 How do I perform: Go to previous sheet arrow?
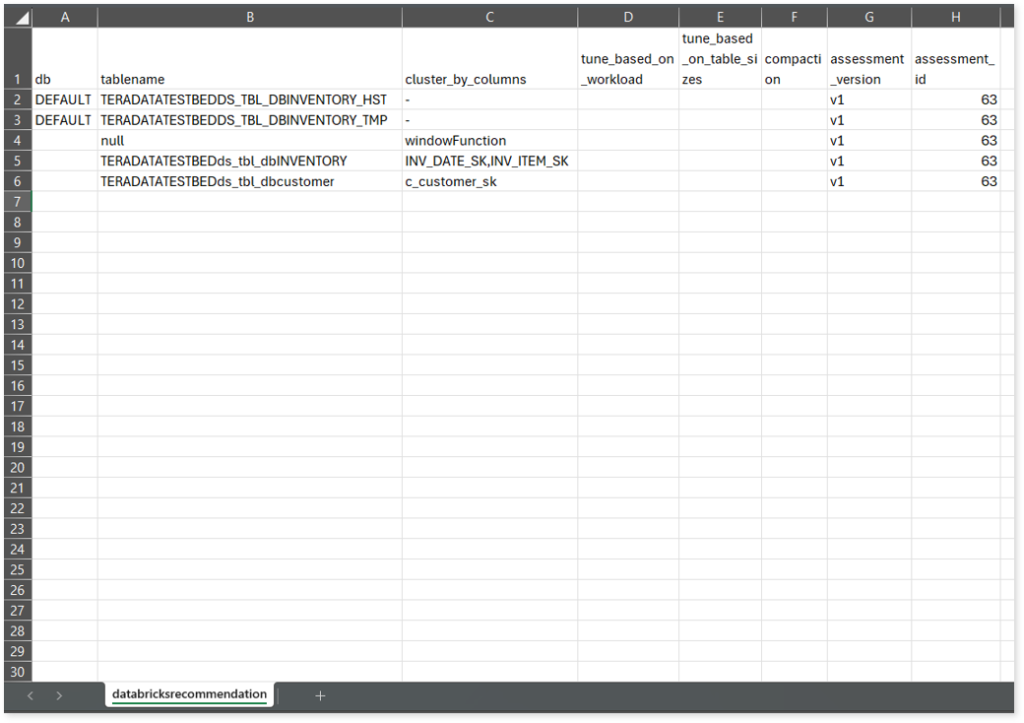[x=30, y=696]
